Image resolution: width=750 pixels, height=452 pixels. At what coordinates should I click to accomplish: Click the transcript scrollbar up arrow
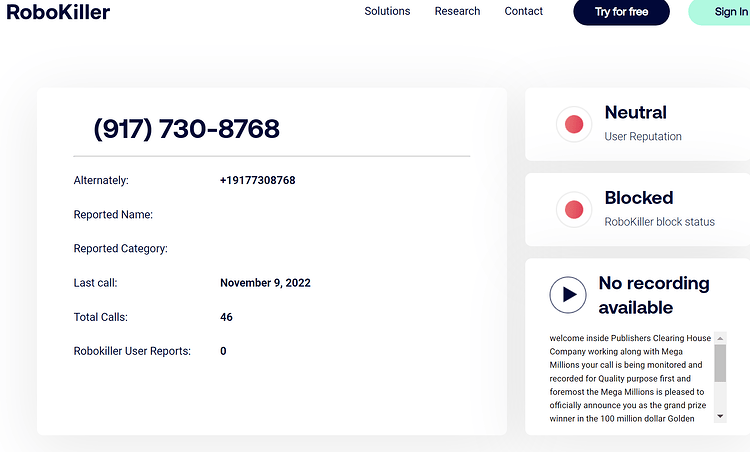coord(720,338)
